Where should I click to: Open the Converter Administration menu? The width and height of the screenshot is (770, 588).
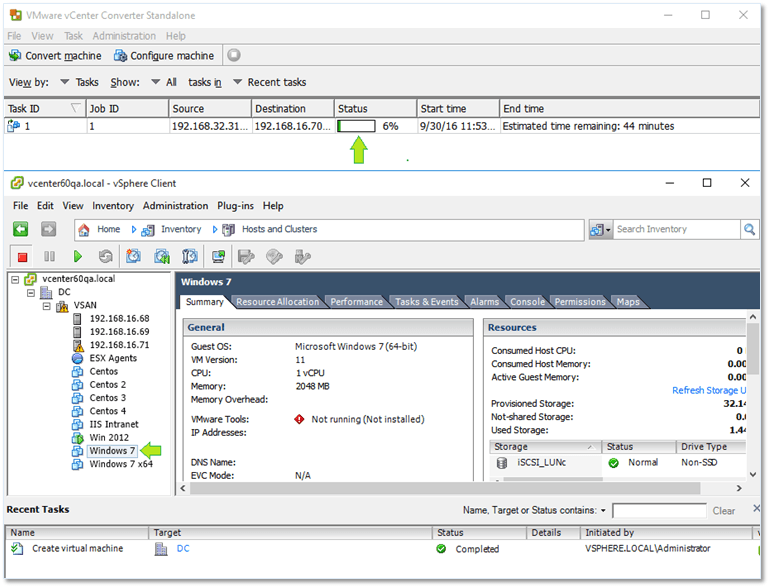tap(124, 36)
